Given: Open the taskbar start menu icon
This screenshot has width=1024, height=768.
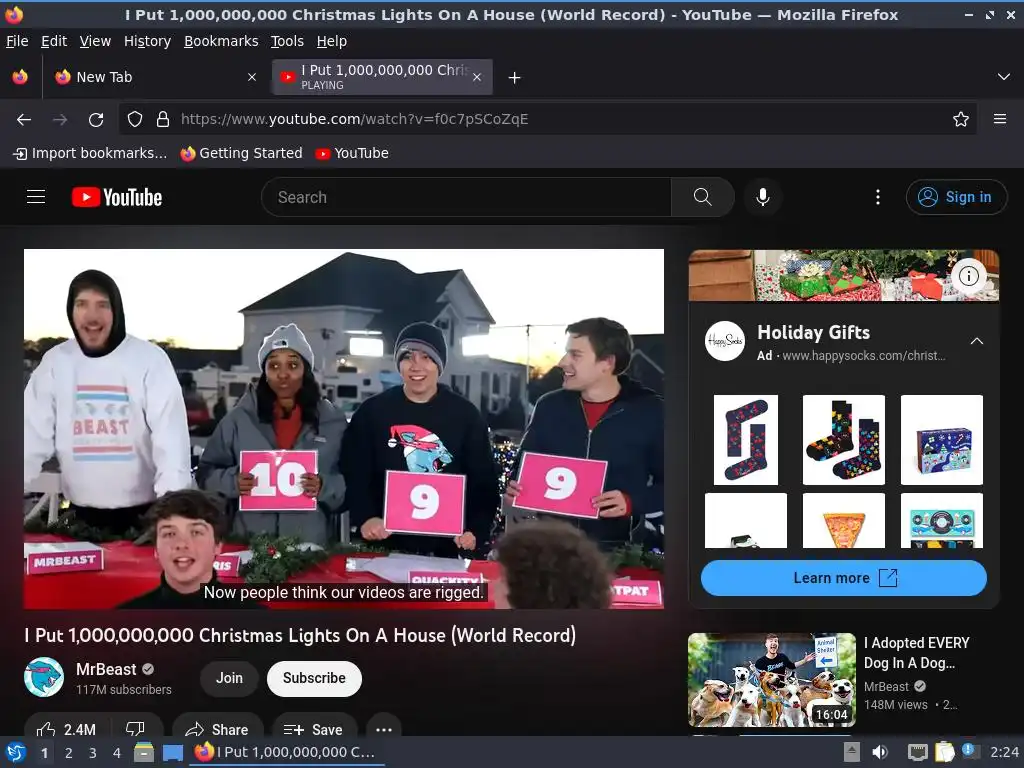Looking at the screenshot, I should pos(16,753).
